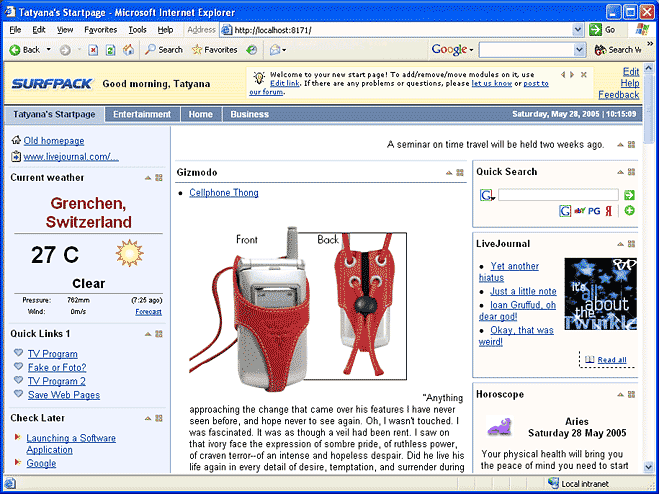Show previous tip with left arrow
The width and height of the screenshot is (659, 494).
[563, 75]
